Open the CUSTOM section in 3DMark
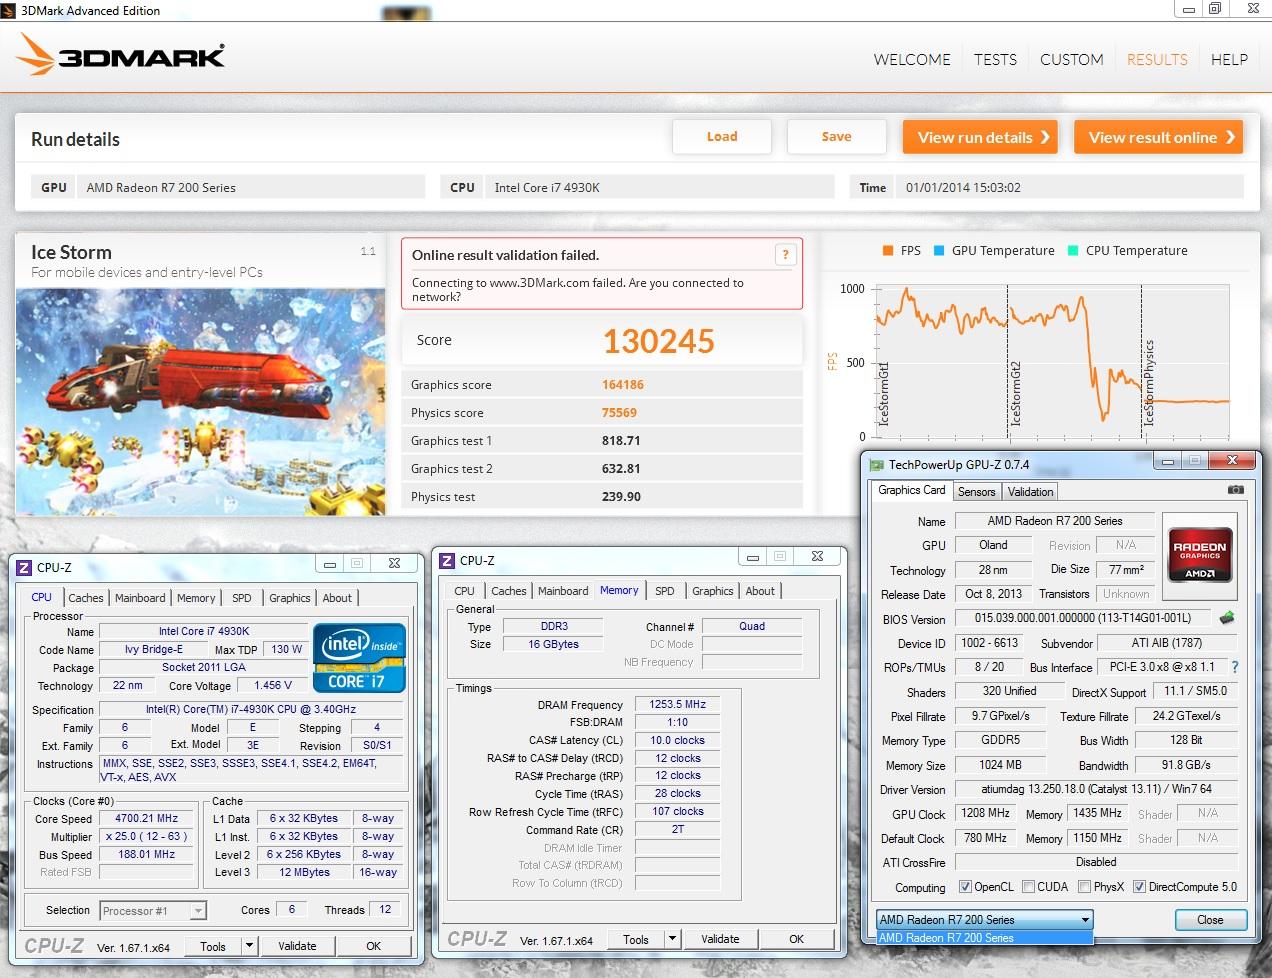 [1072, 60]
